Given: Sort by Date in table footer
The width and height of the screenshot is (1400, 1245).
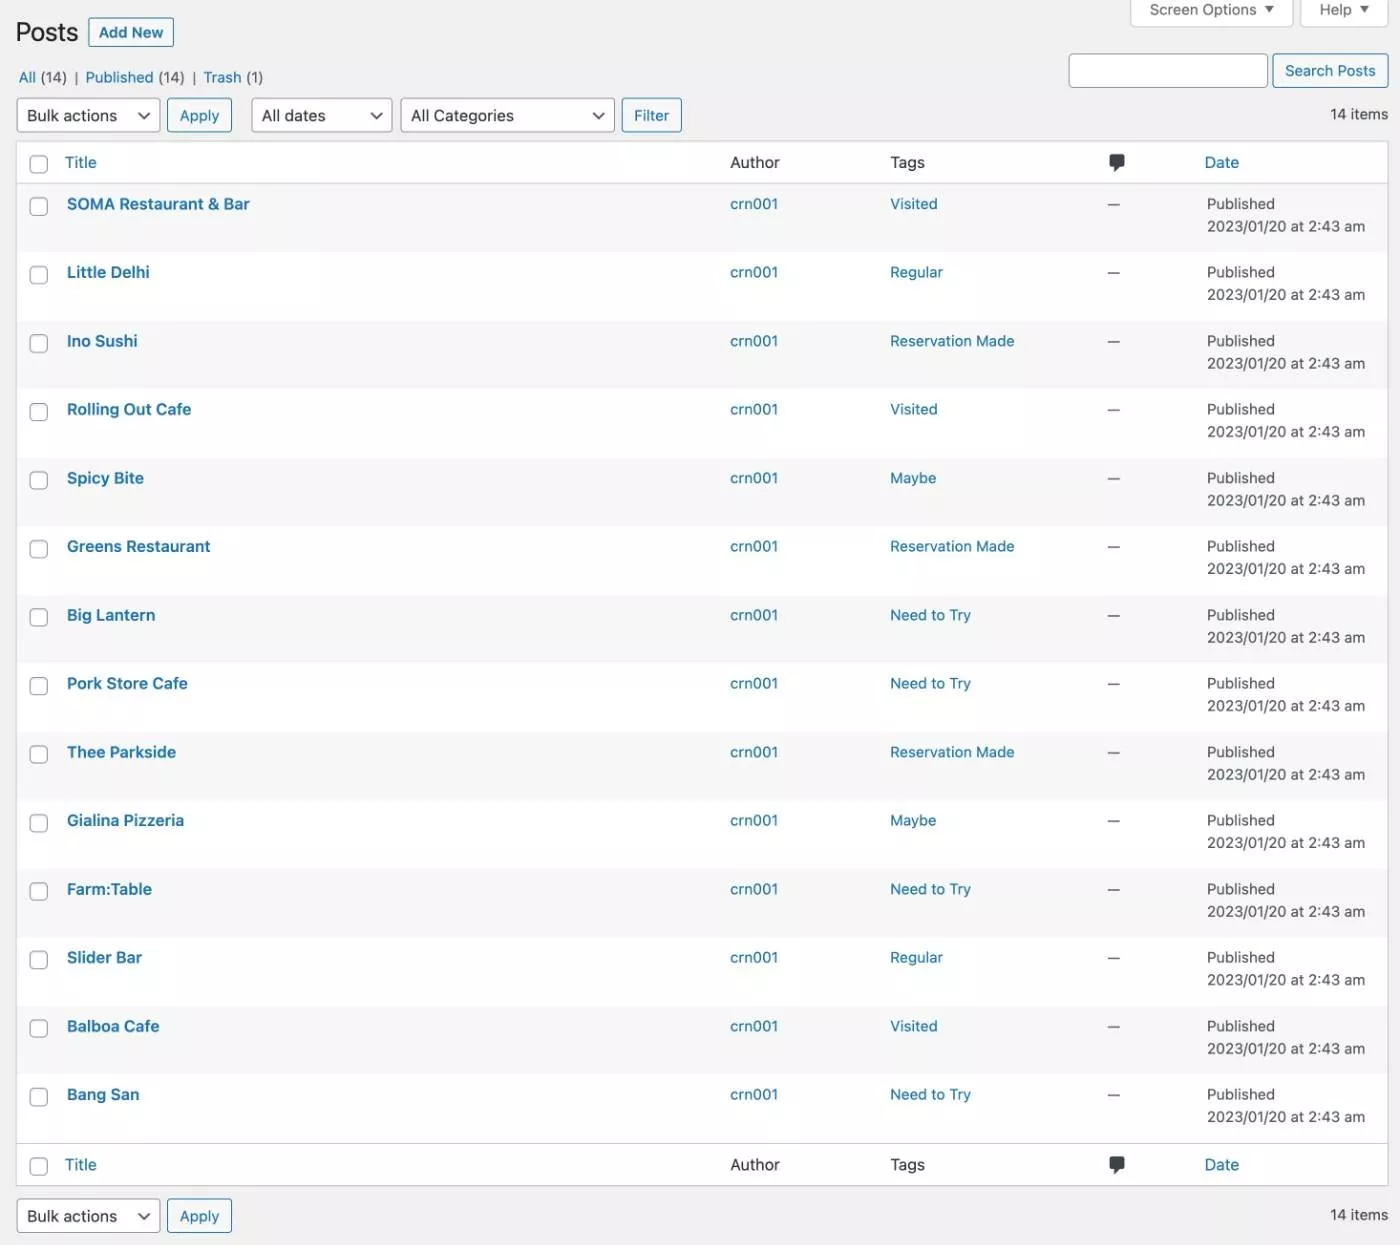Looking at the screenshot, I should [1222, 1165].
